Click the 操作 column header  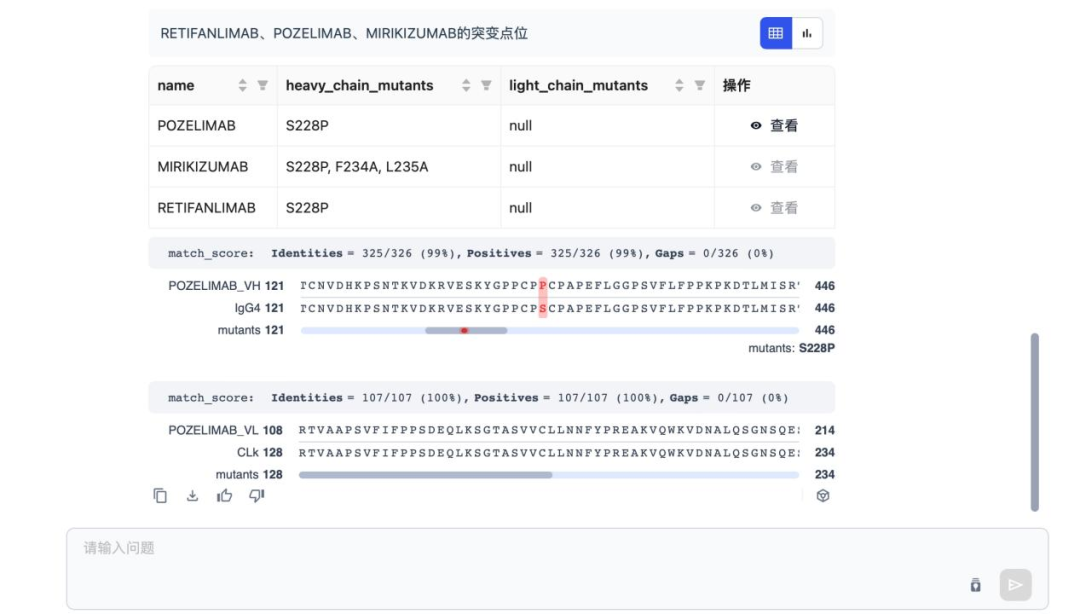pos(736,85)
